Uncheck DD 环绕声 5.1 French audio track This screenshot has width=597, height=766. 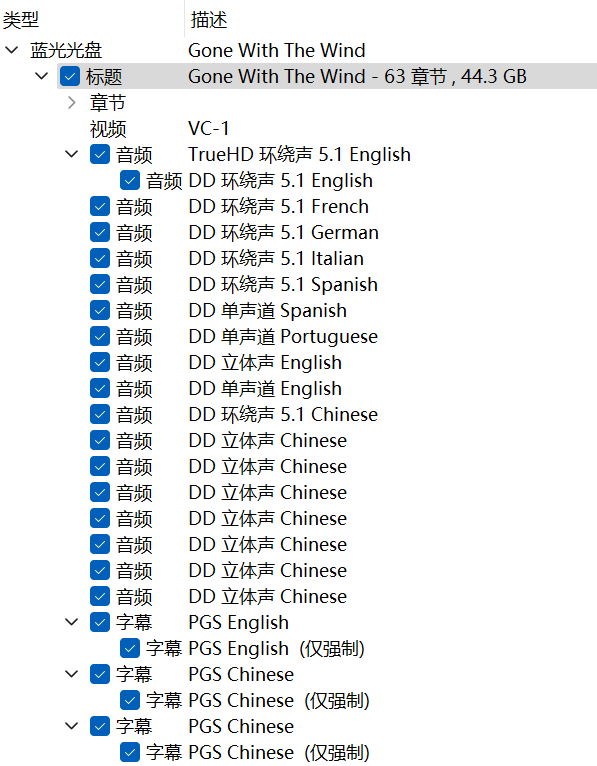[100, 206]
